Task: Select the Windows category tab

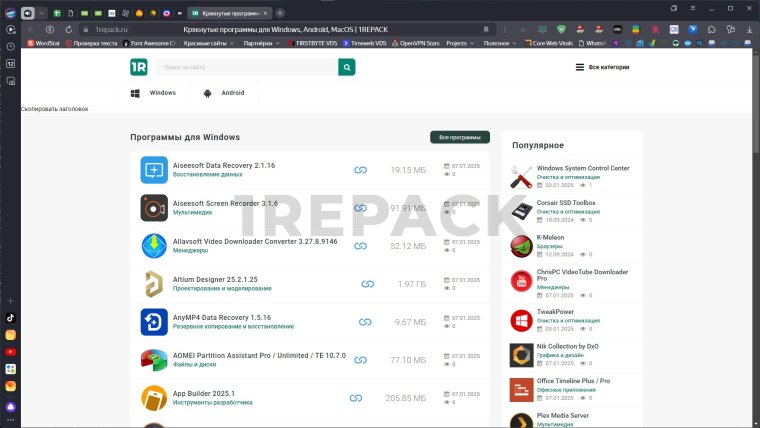Action: (153, 93)
